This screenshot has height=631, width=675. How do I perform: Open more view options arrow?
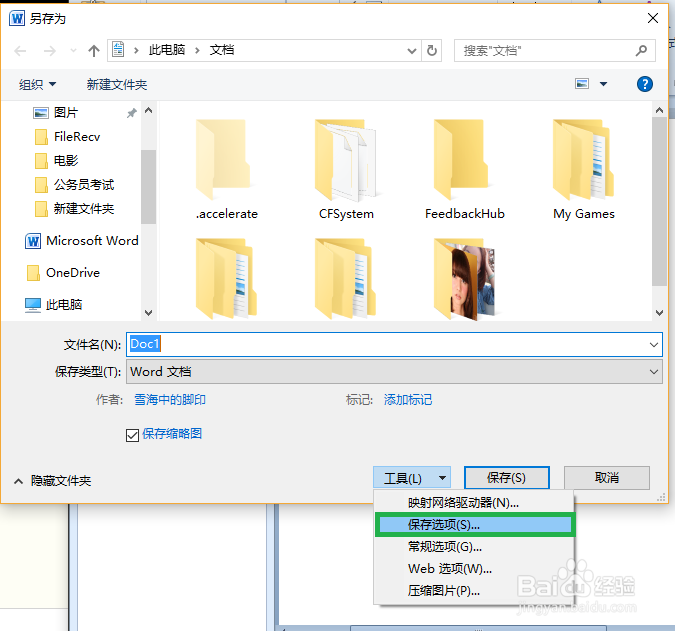tap(604, 84)
